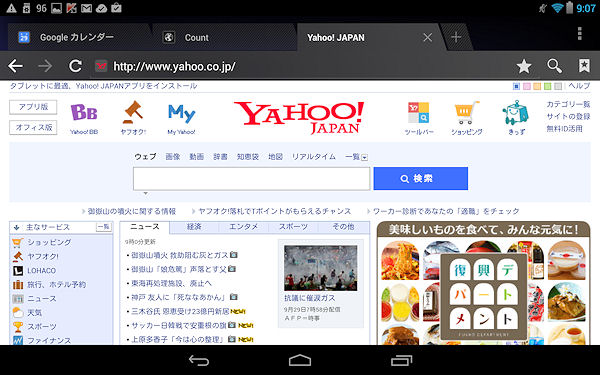Switch to the その他 news tab
The width and height of the screenshot is (600, 375).
[x=343, y=227]
